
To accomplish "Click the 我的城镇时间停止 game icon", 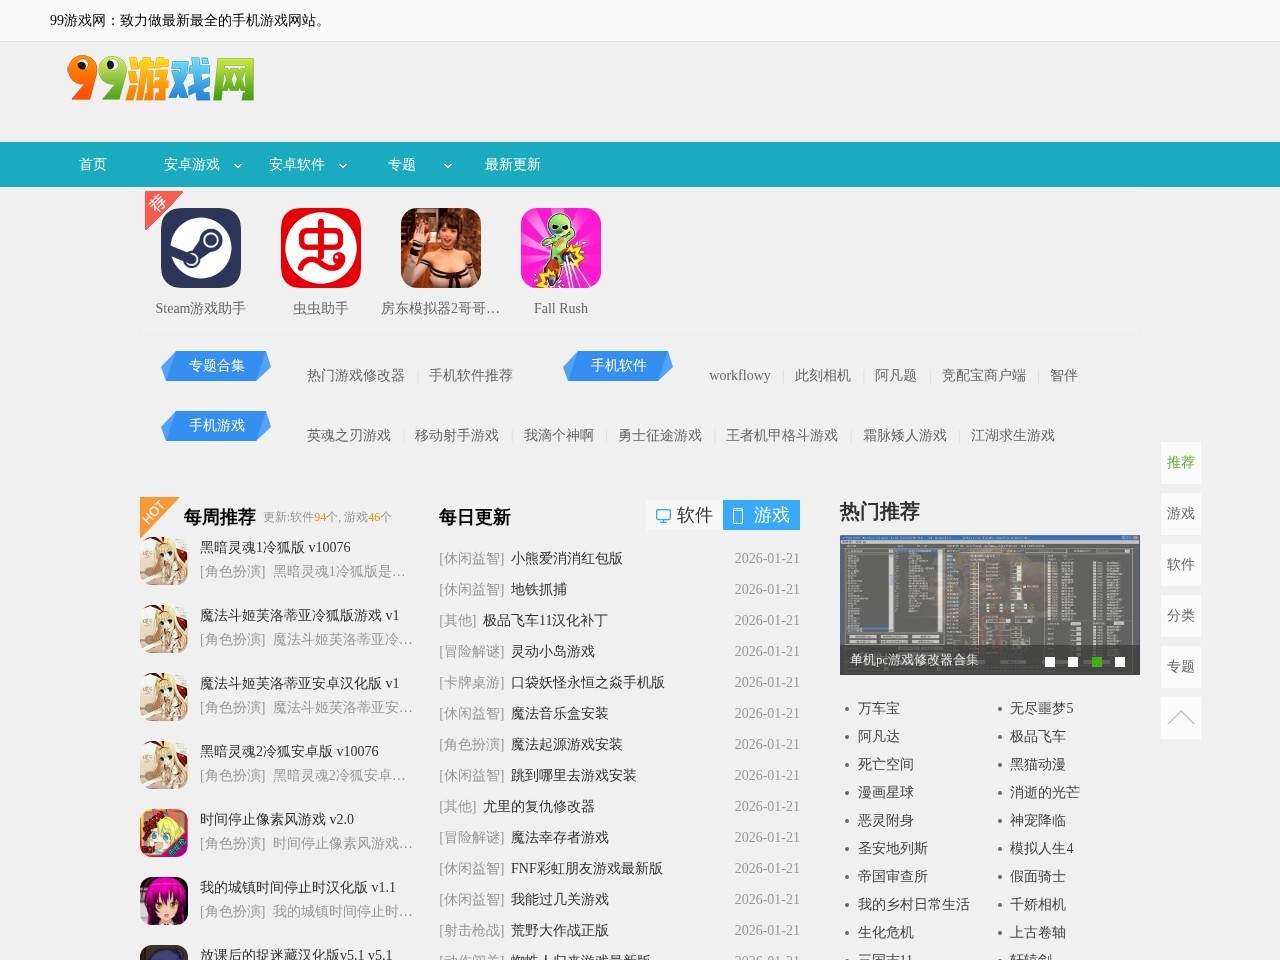I will [x=164, y=901].
